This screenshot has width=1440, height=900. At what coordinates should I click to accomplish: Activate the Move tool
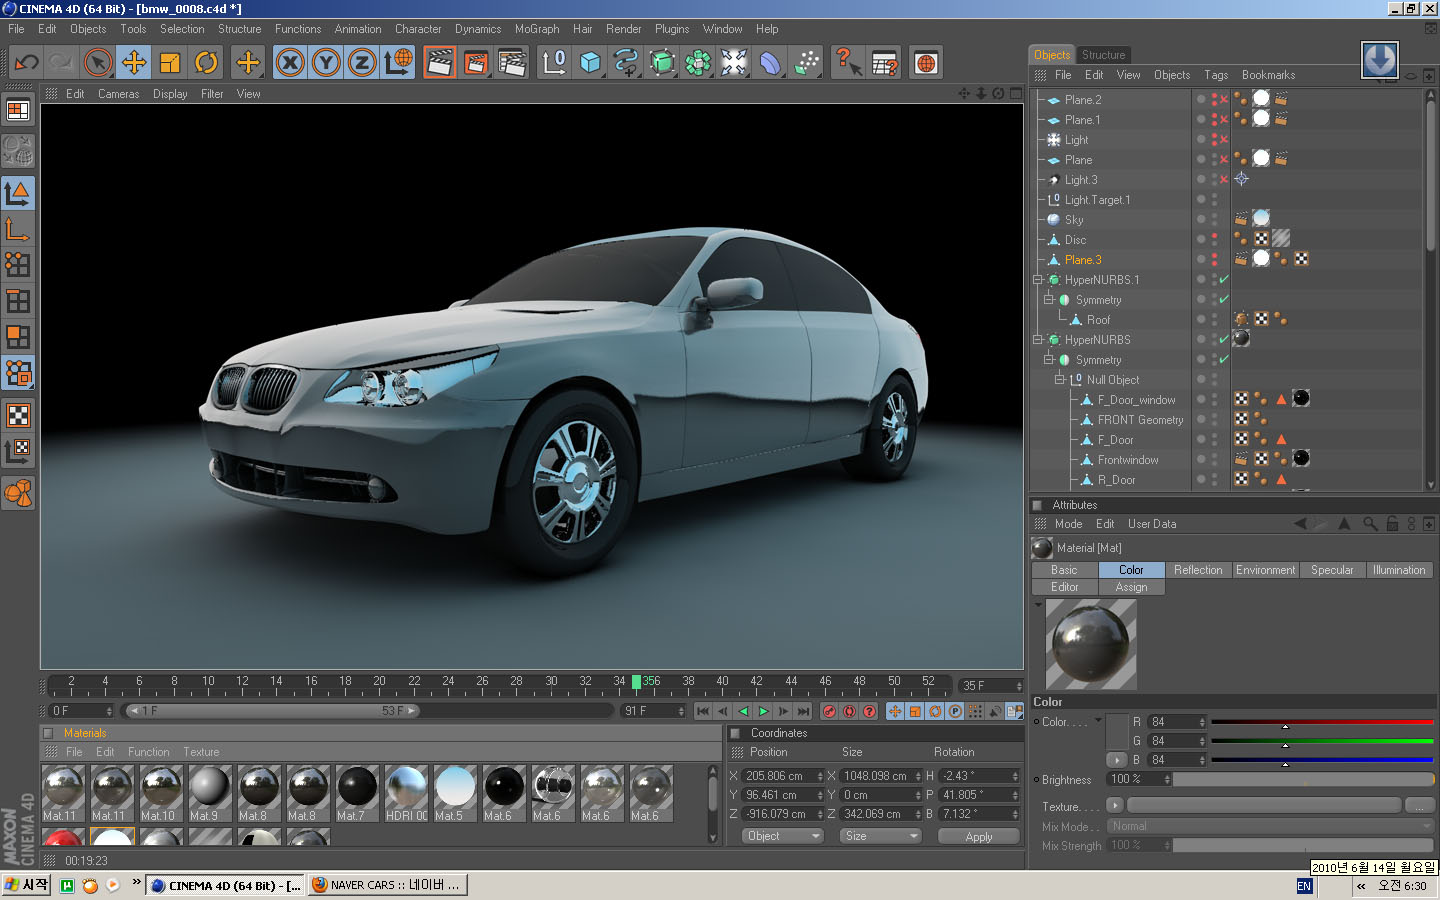coord(134,63)
